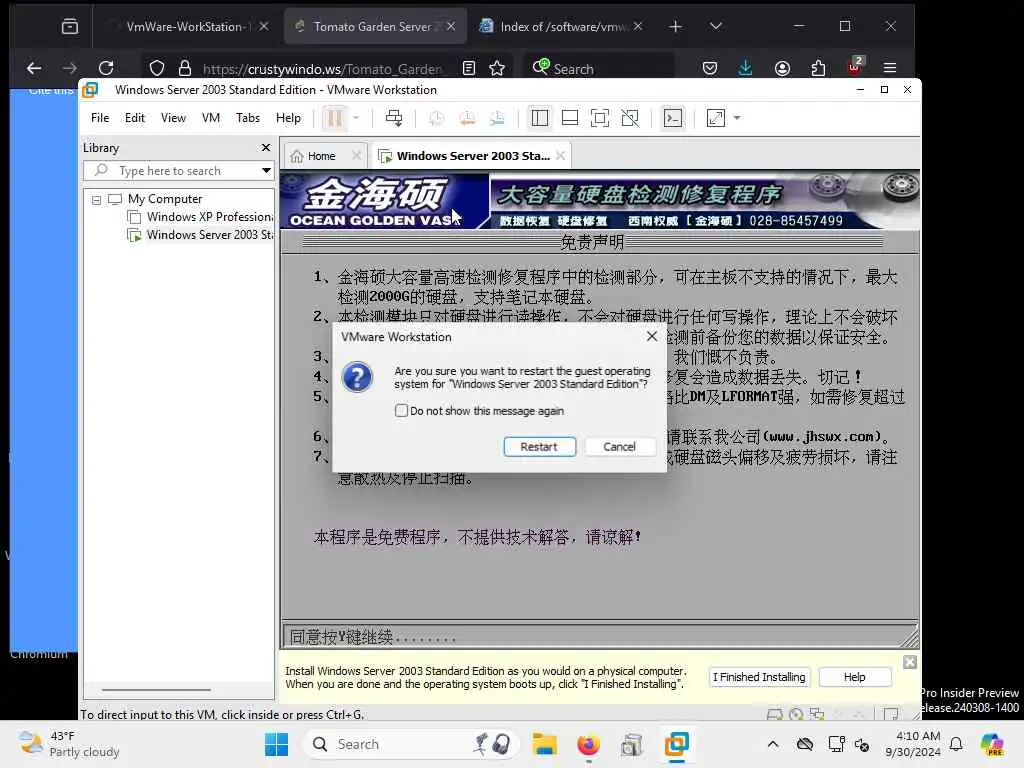The height and width of the screenshot is (768, 1024).
Task: Open the weather widget on taskbar
Action: click(69, 744)
